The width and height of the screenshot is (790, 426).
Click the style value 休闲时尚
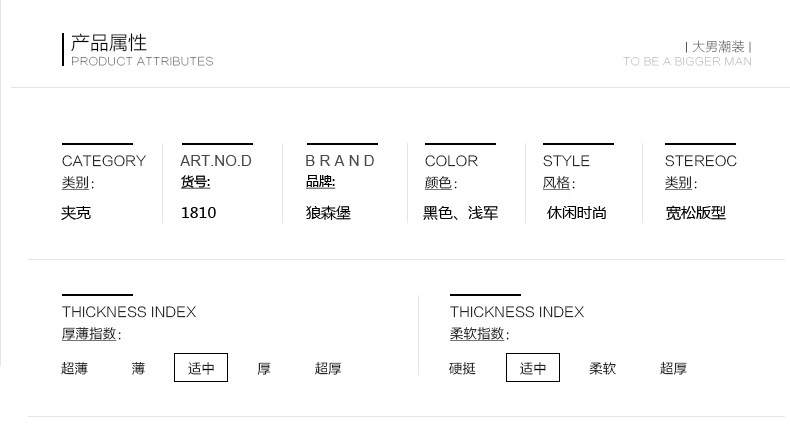tap(576, 213)
